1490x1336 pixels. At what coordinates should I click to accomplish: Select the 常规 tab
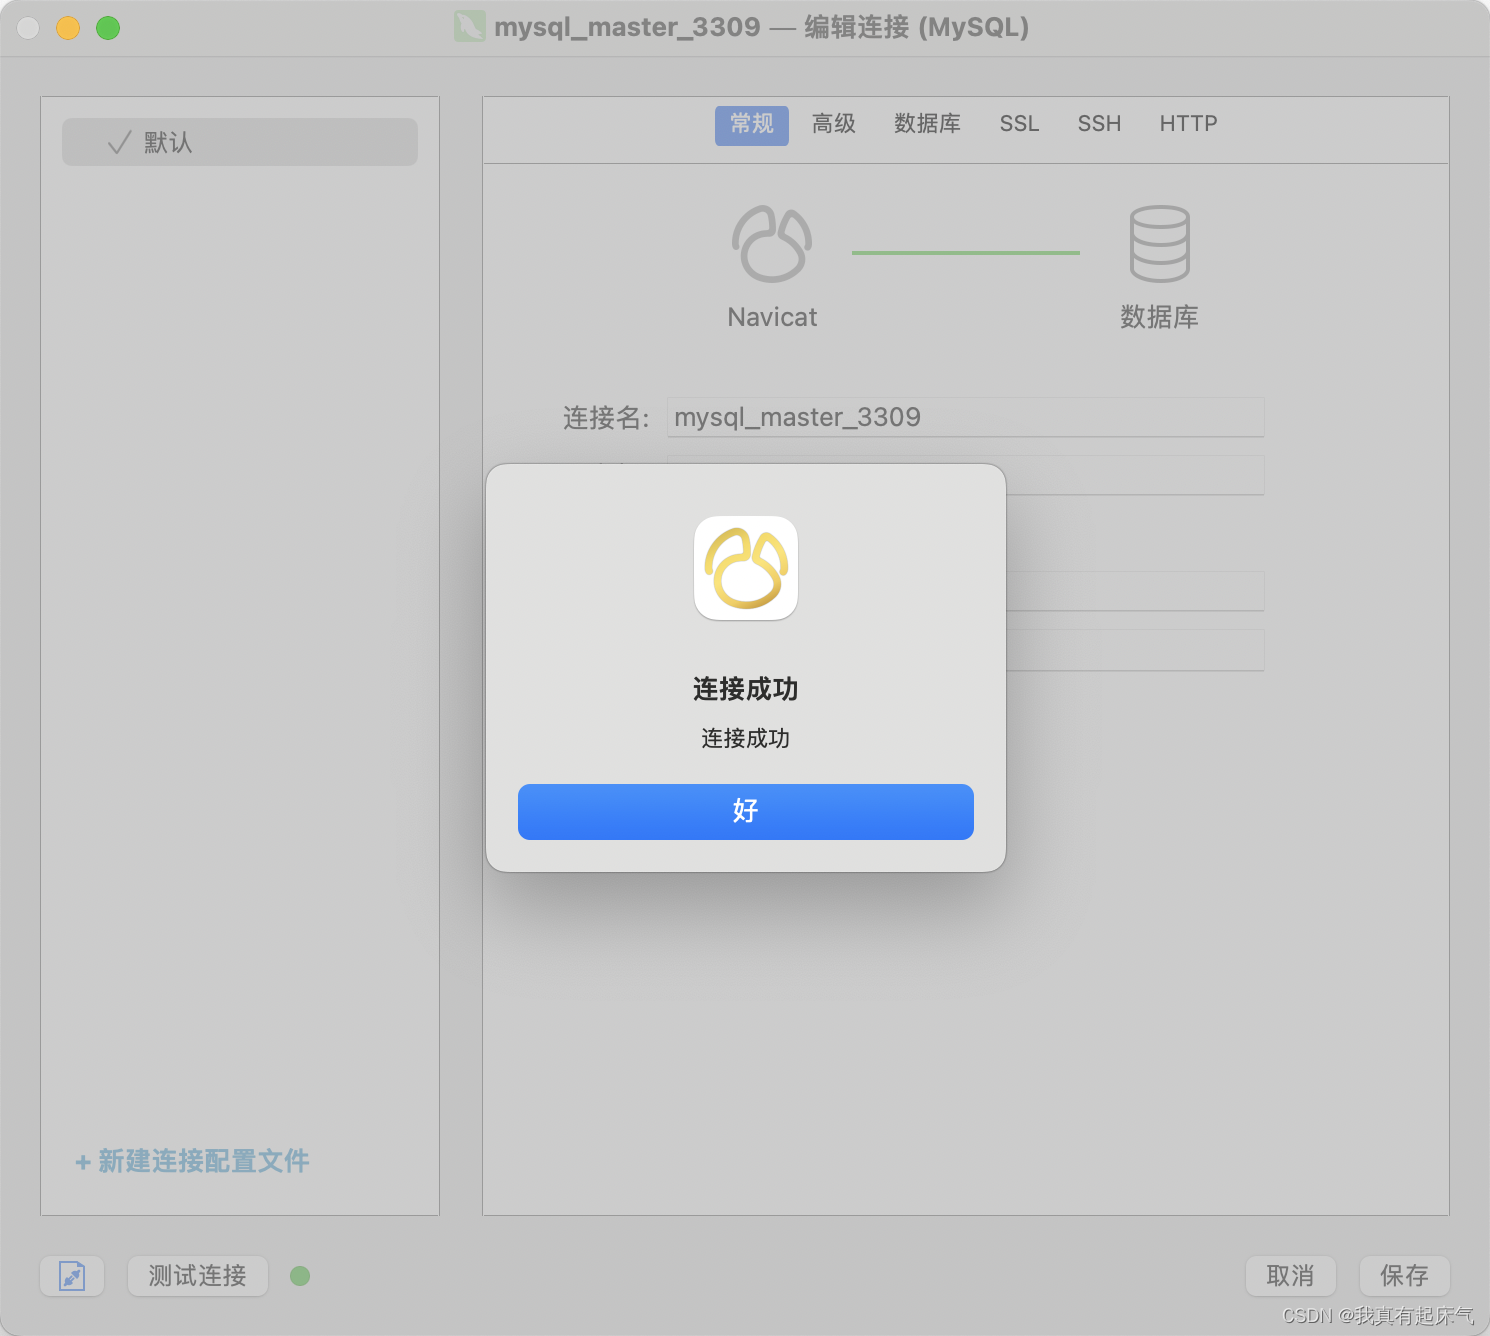(x=752, y=125)
